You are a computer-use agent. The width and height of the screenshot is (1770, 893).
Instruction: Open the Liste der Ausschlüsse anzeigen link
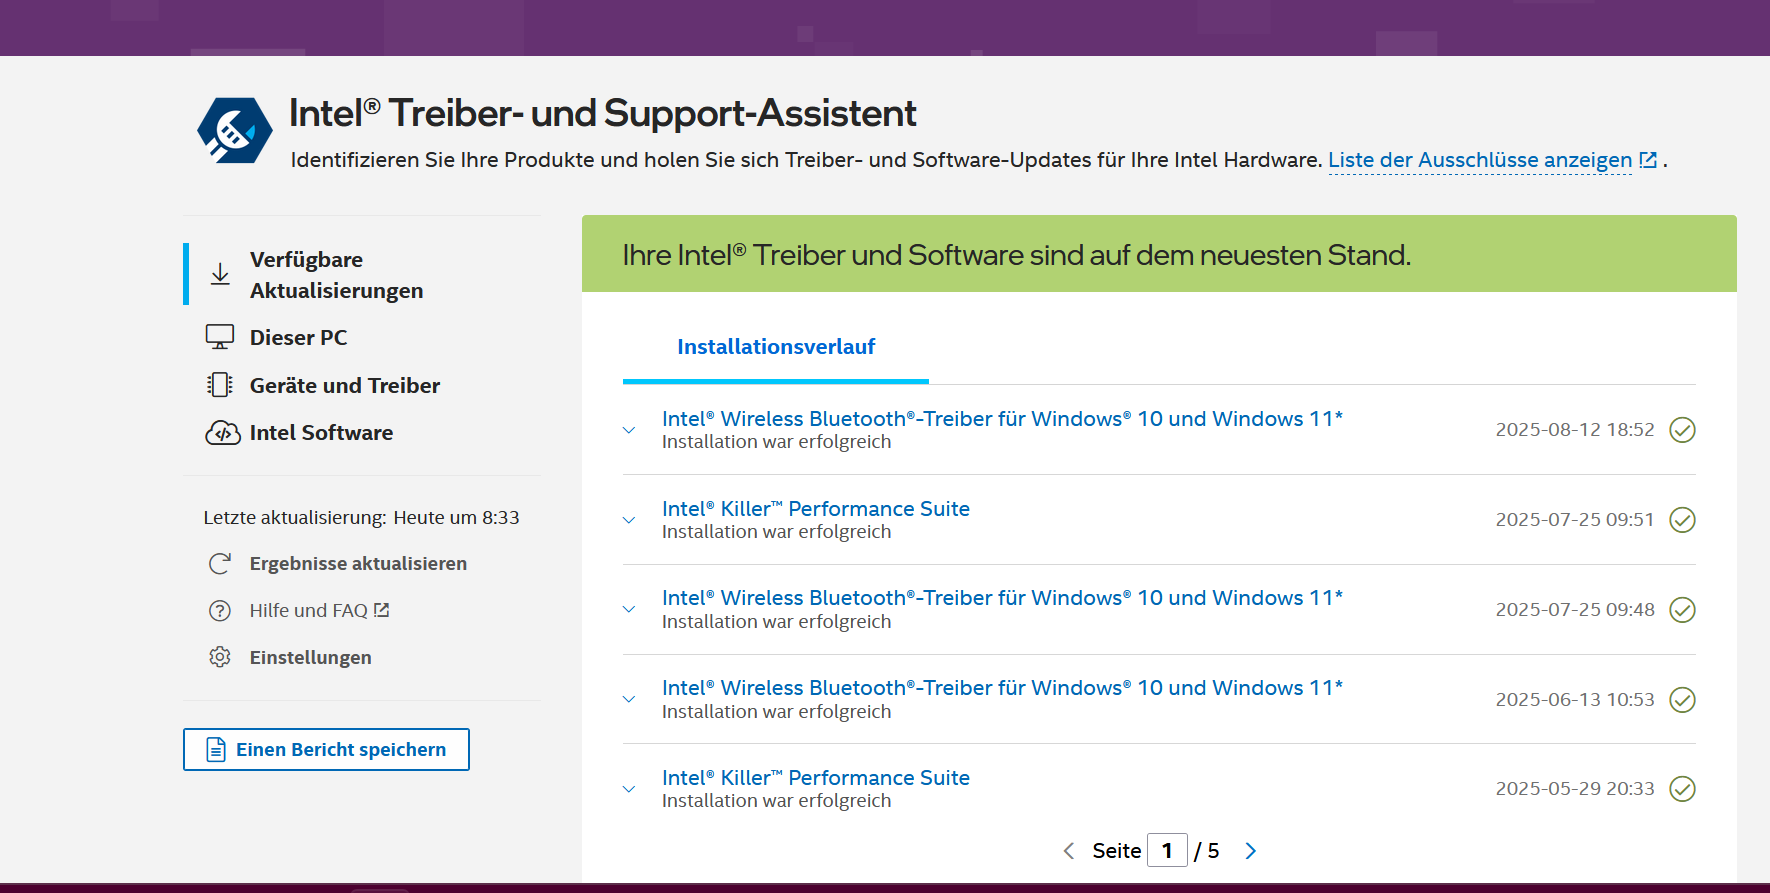[x=1493, y=160]
